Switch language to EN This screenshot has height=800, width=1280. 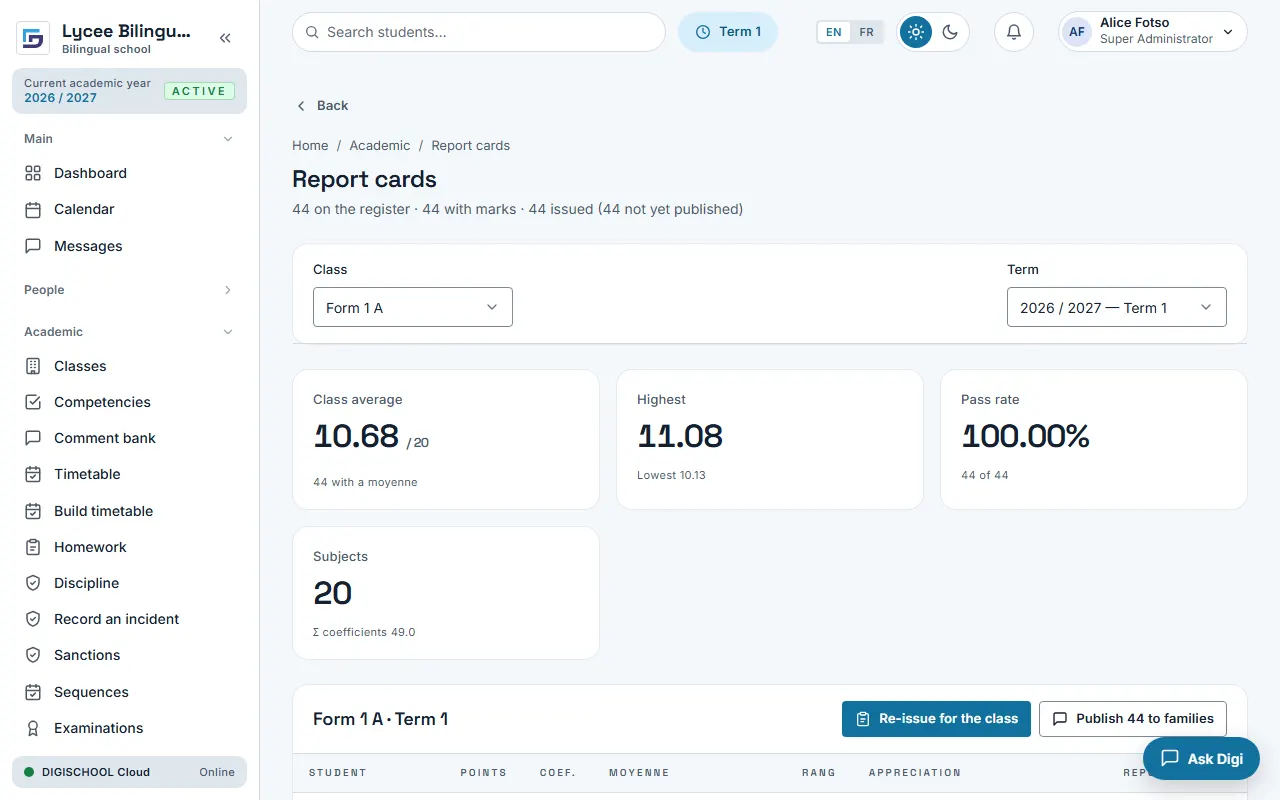834,32
